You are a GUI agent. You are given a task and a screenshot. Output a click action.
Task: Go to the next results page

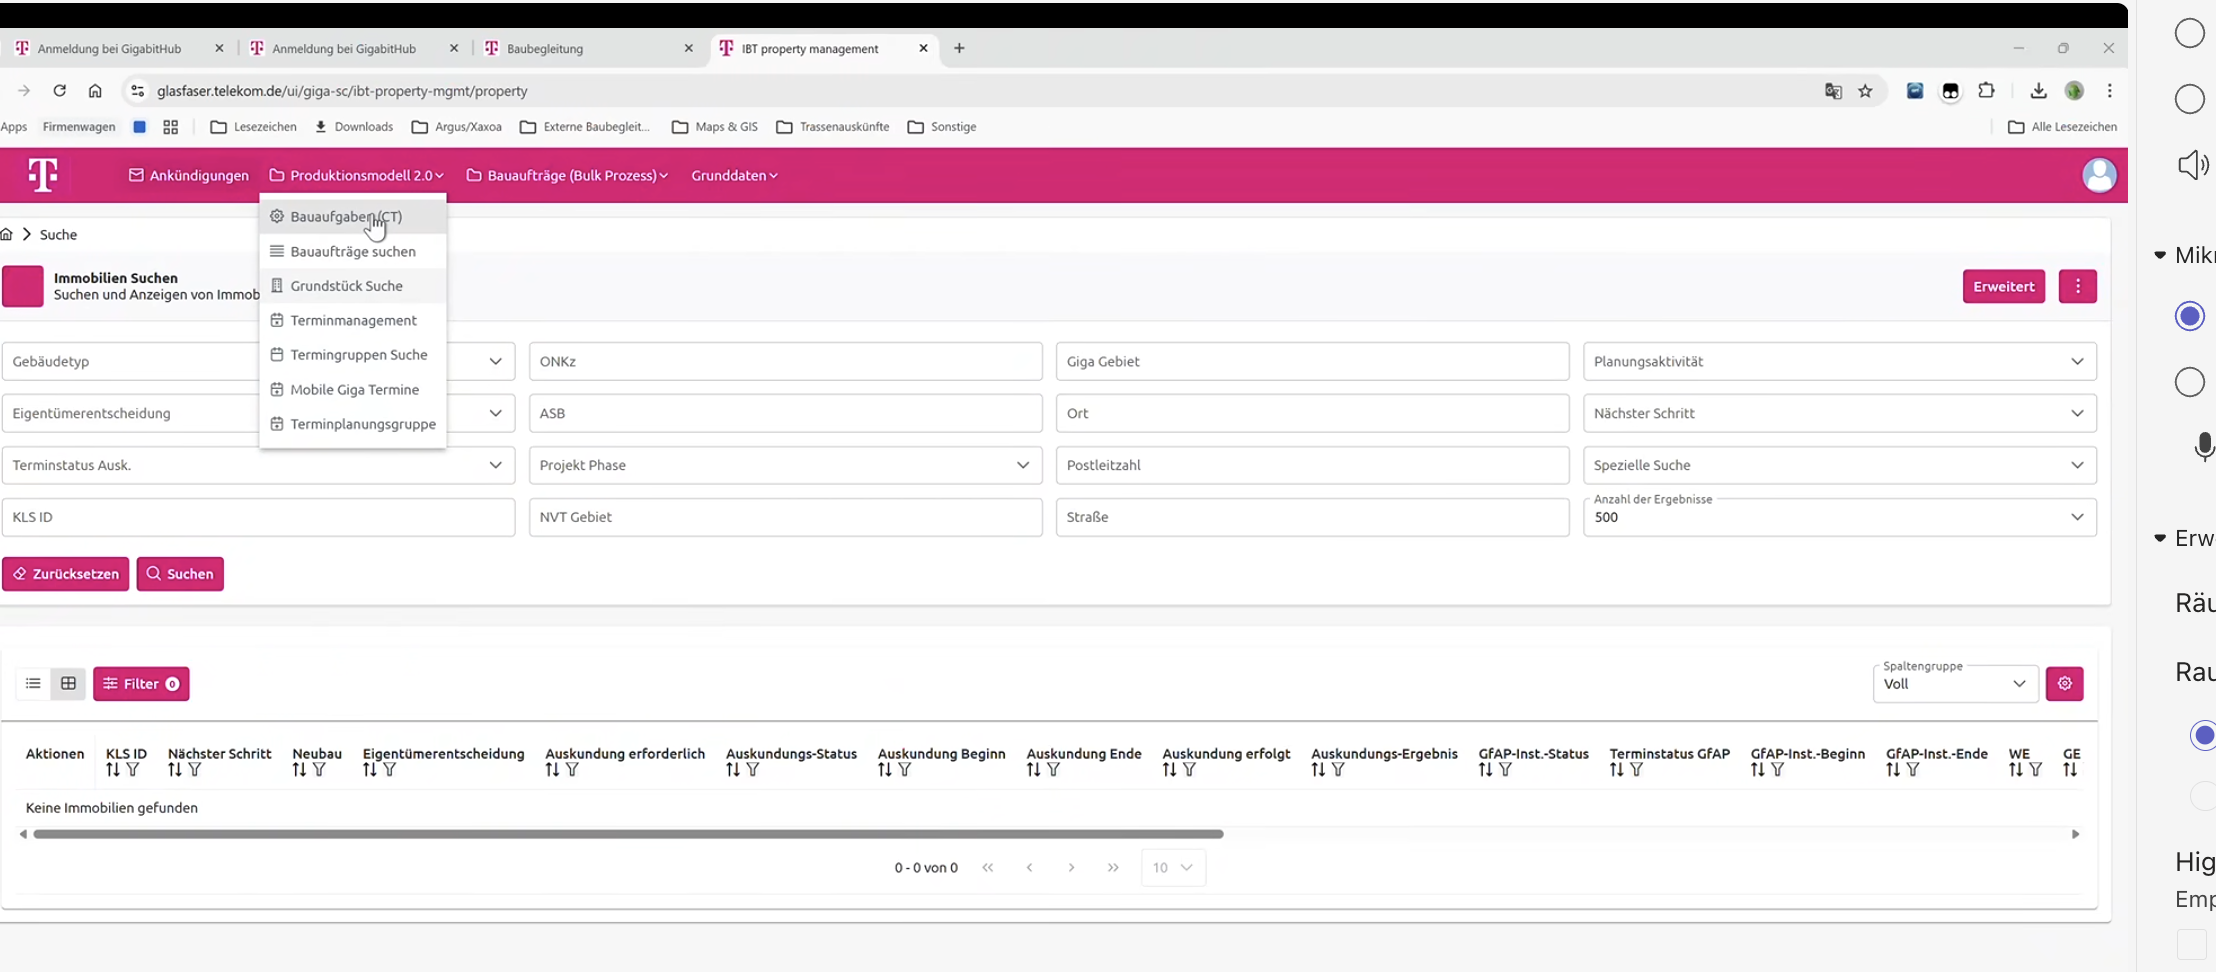point(1071,868)
